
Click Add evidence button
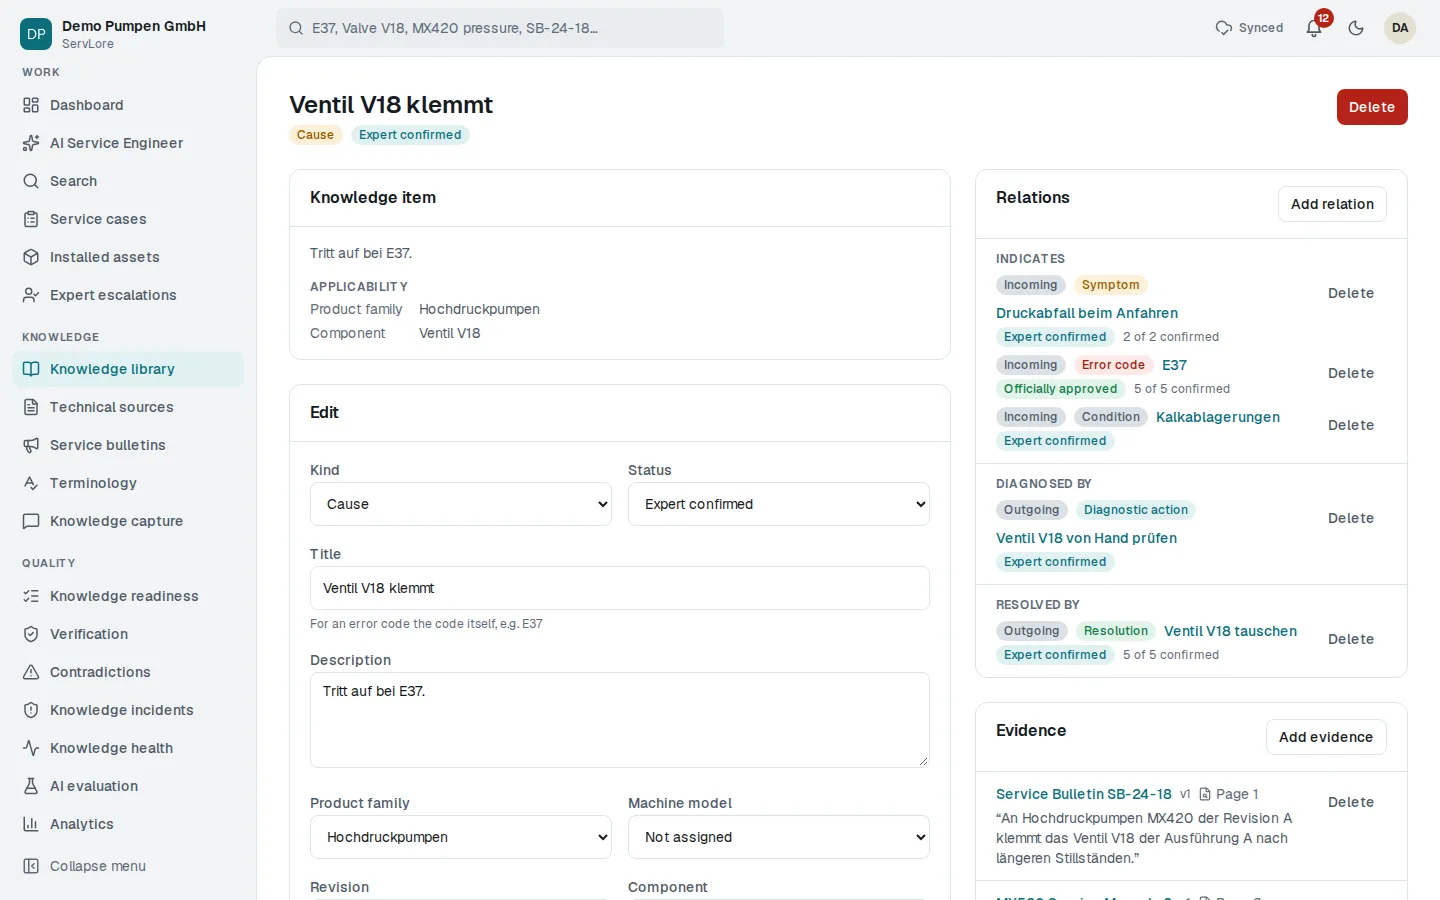(1326, 737)
